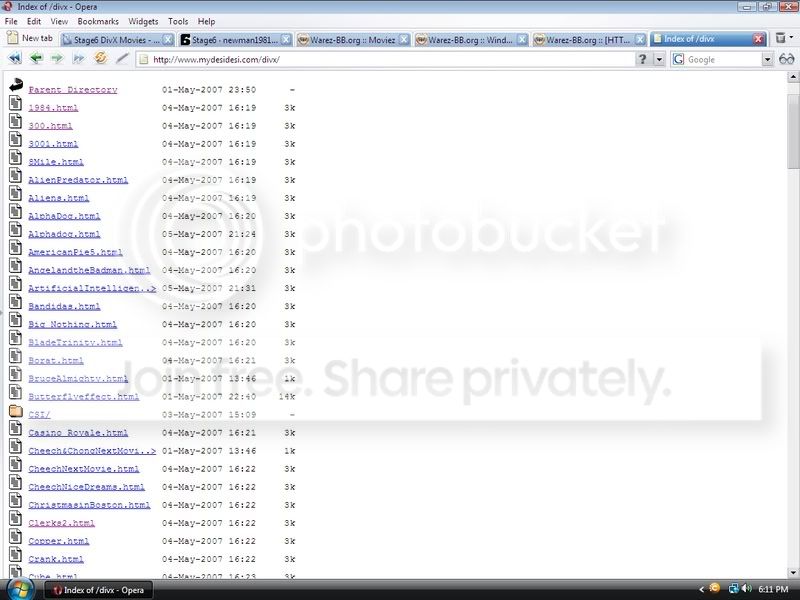Go forward using the green Forward arrow
Screen dimensions: 800x600
click(x=57, y=59)
